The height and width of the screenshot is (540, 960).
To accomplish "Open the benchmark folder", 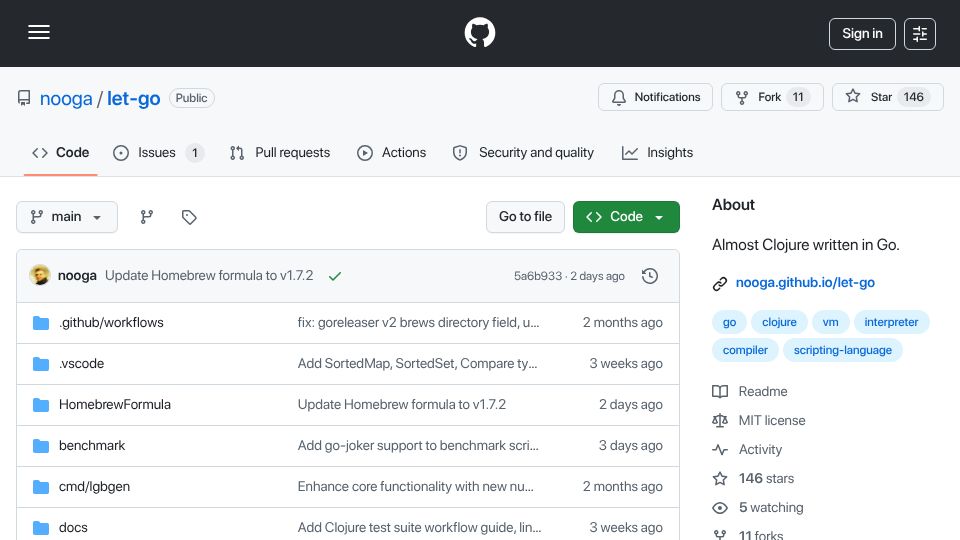I will (92, 446).
